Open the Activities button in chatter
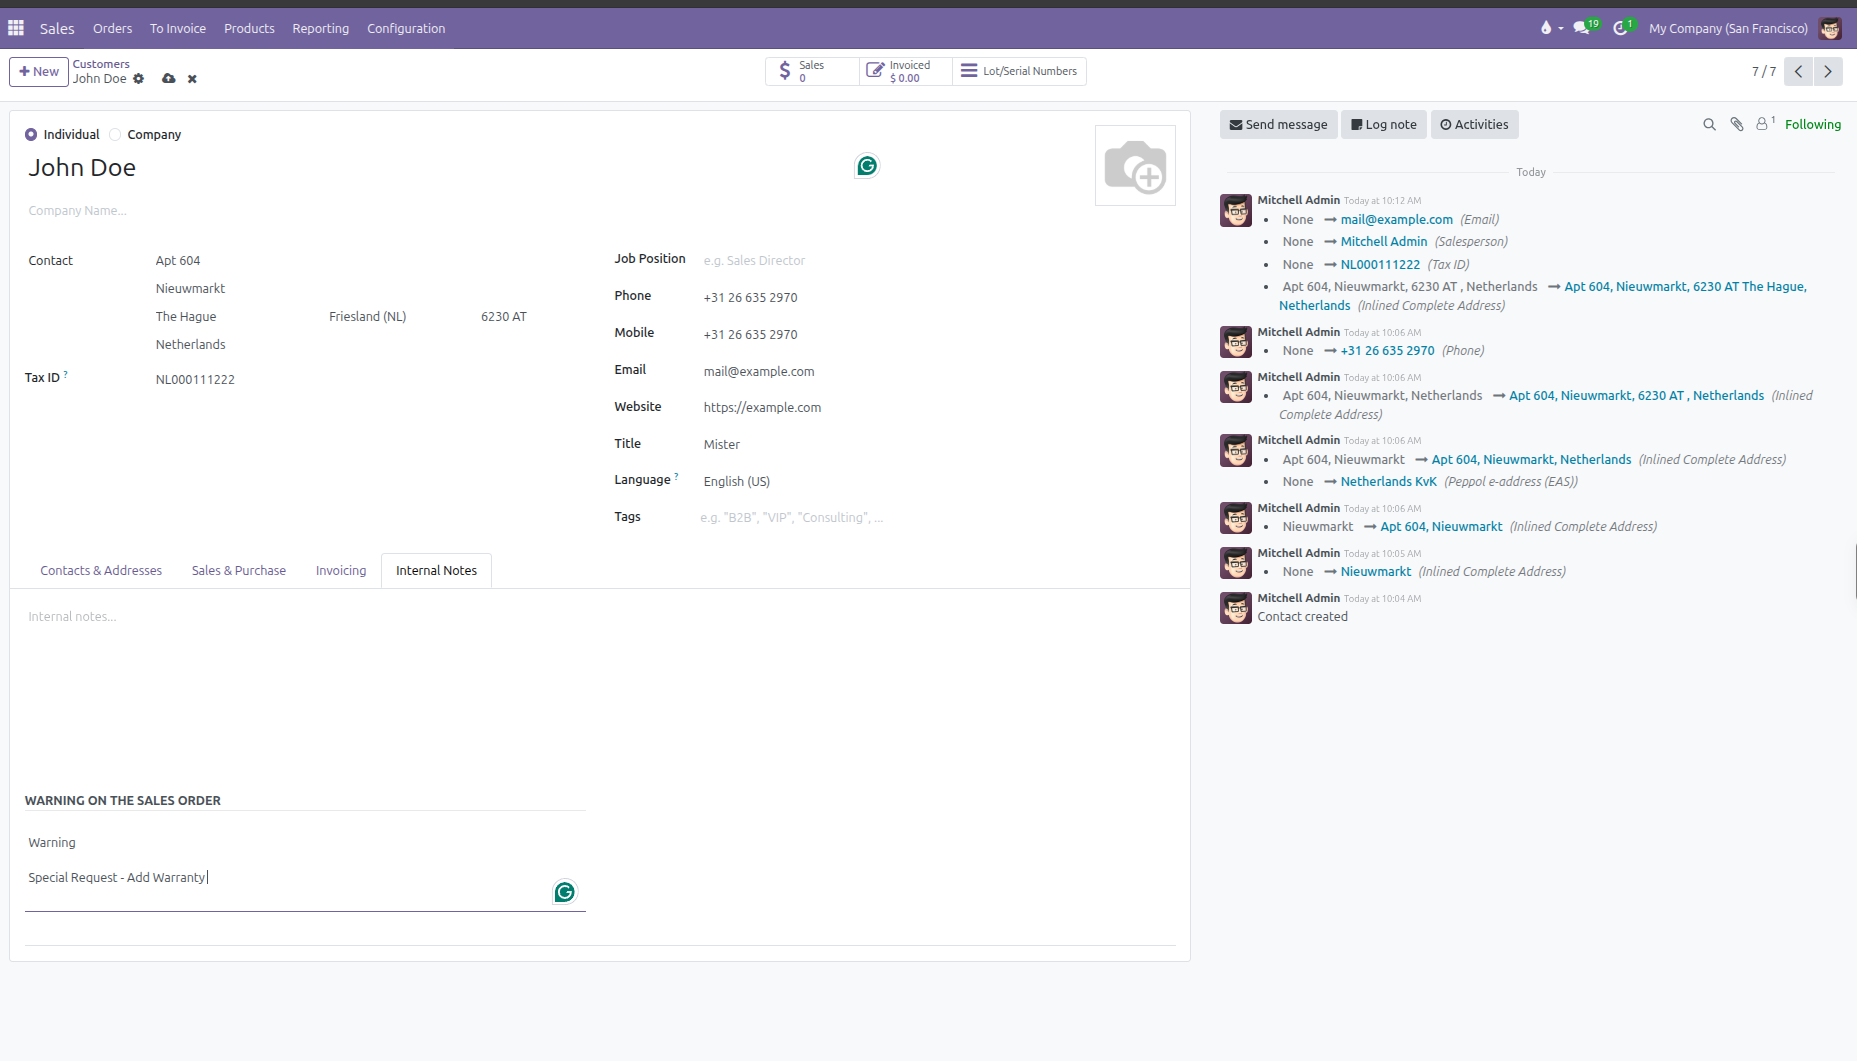The width and height of the screenshot is (1857, 1061). 1474,125
